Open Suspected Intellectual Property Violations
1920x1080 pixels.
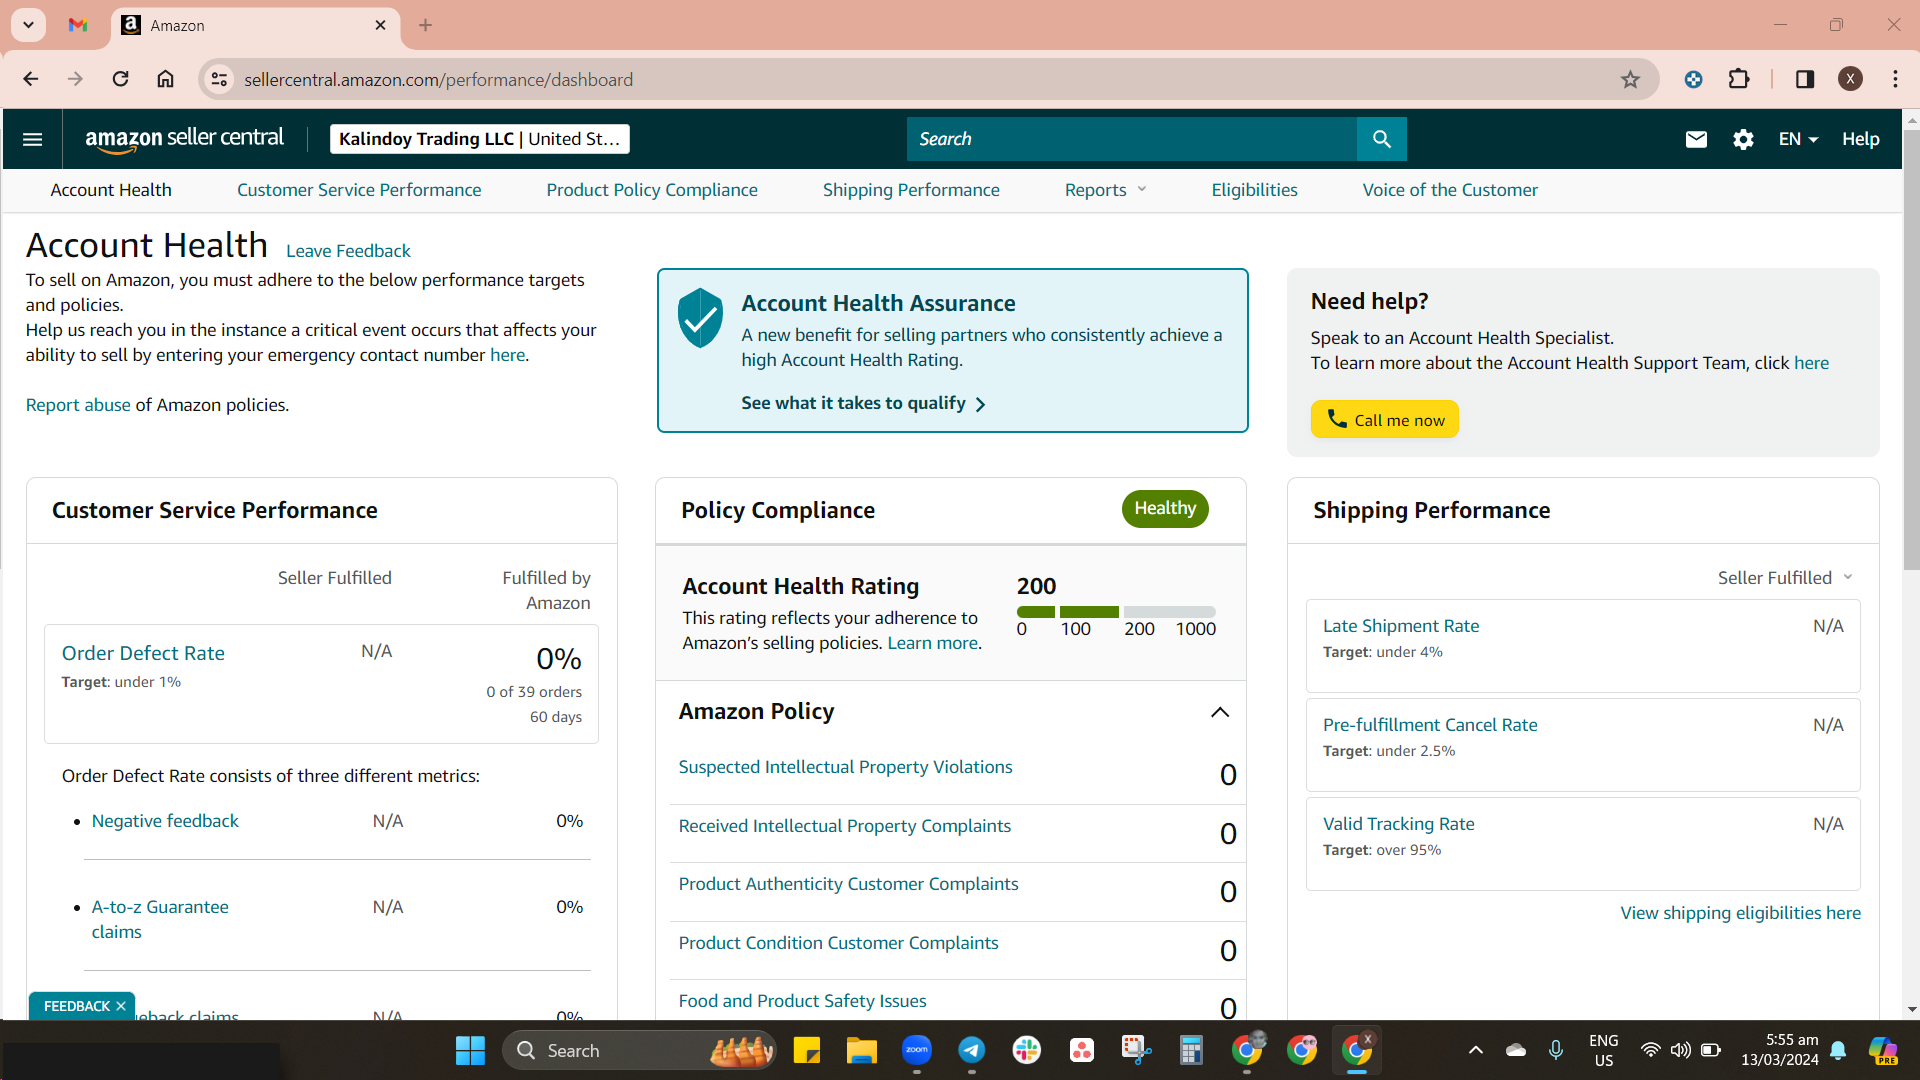pyautogui.click(x=845, y=767)
